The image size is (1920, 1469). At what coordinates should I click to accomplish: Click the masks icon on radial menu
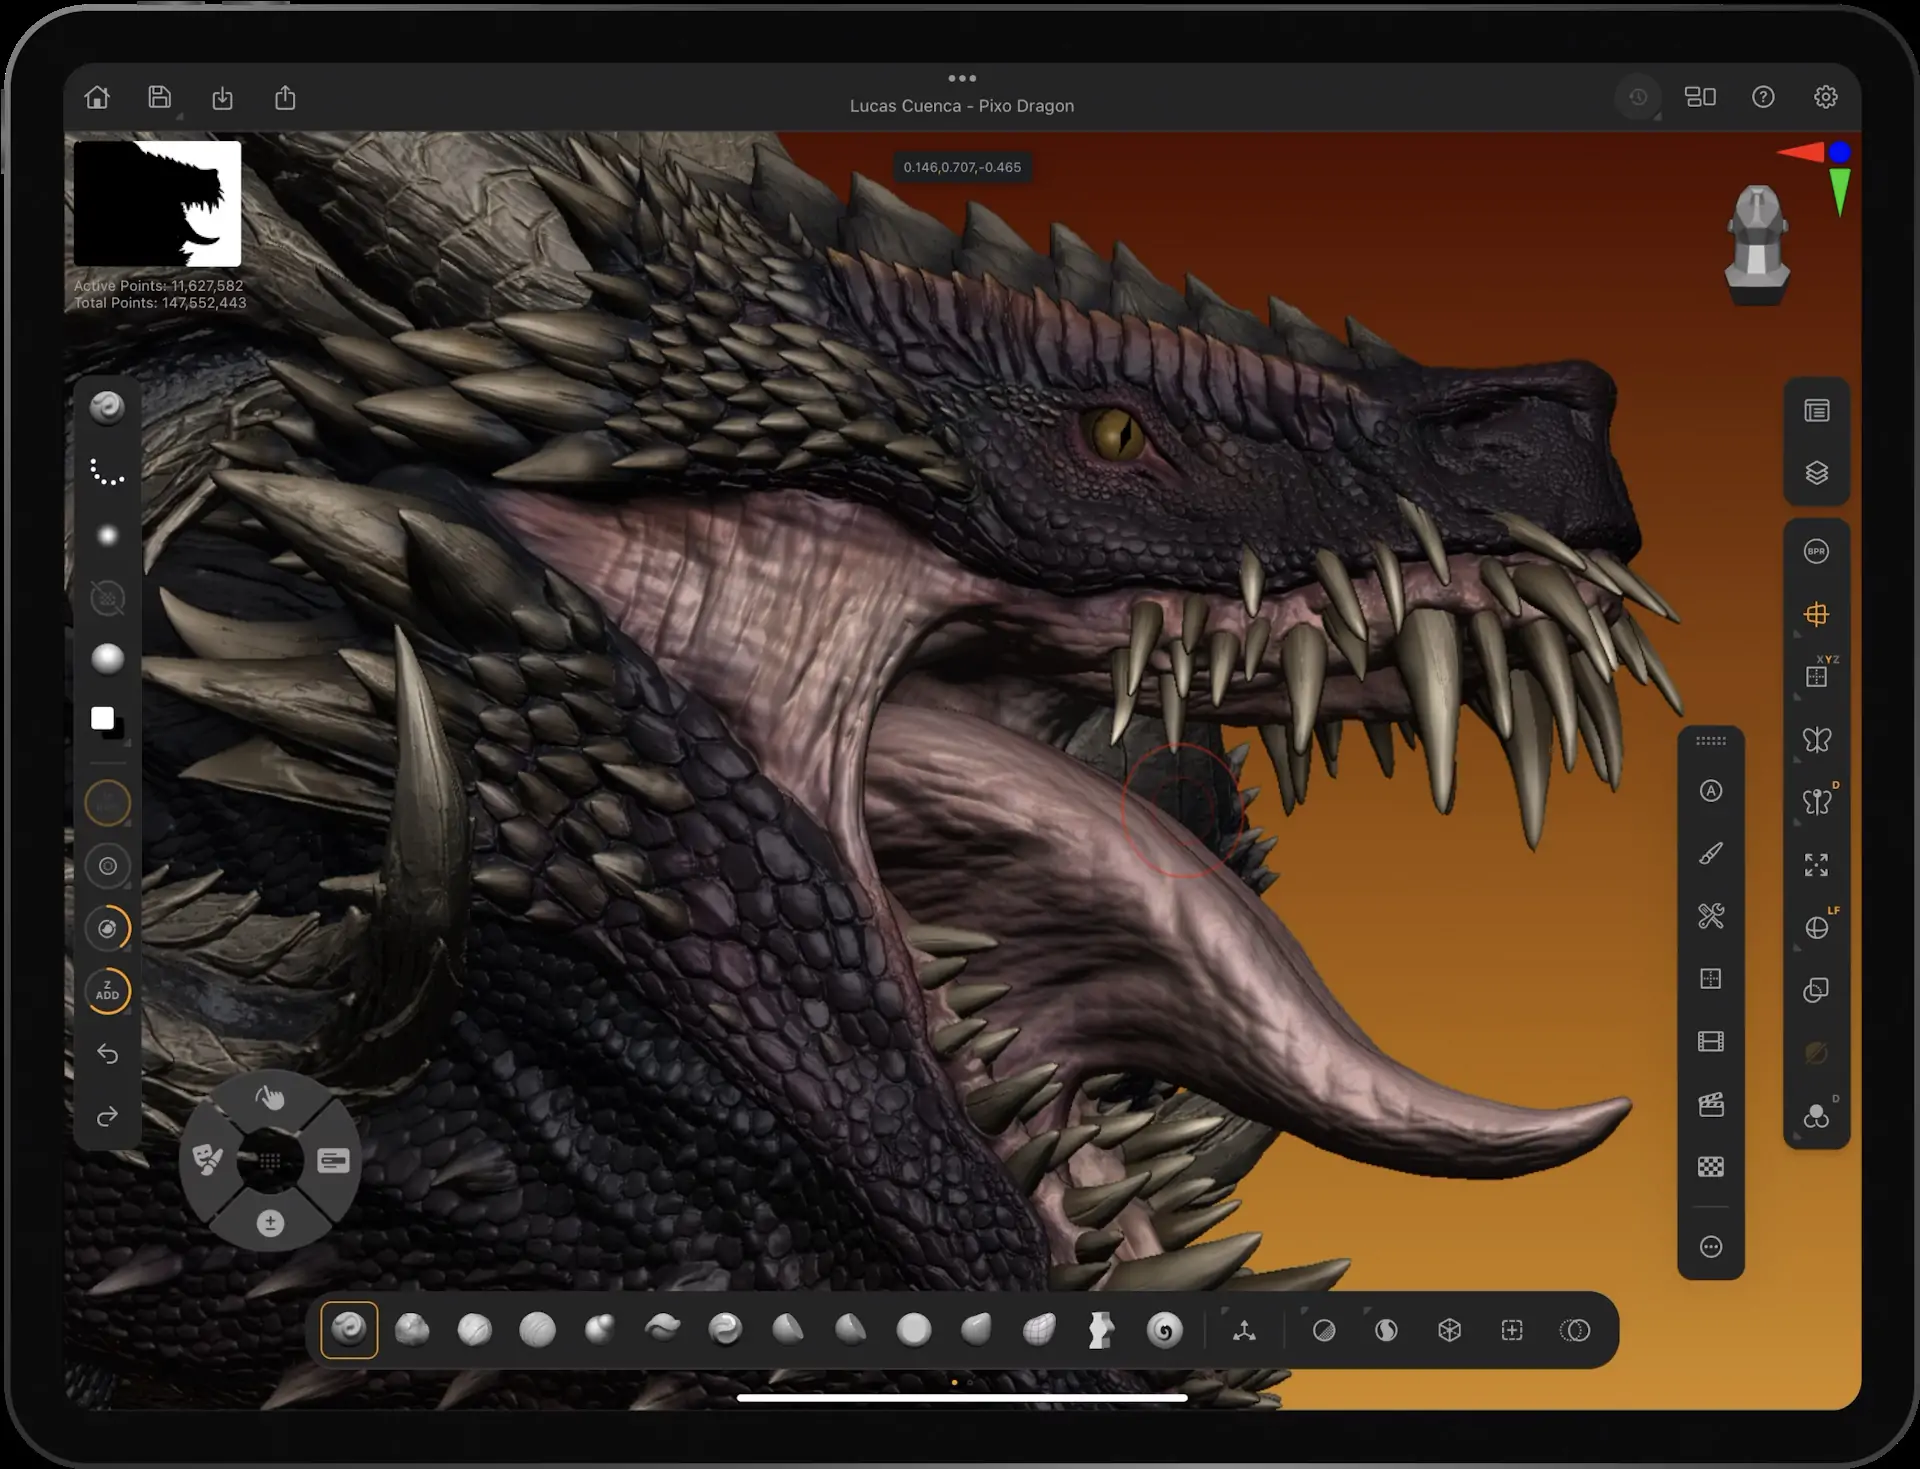(207, 1160)
